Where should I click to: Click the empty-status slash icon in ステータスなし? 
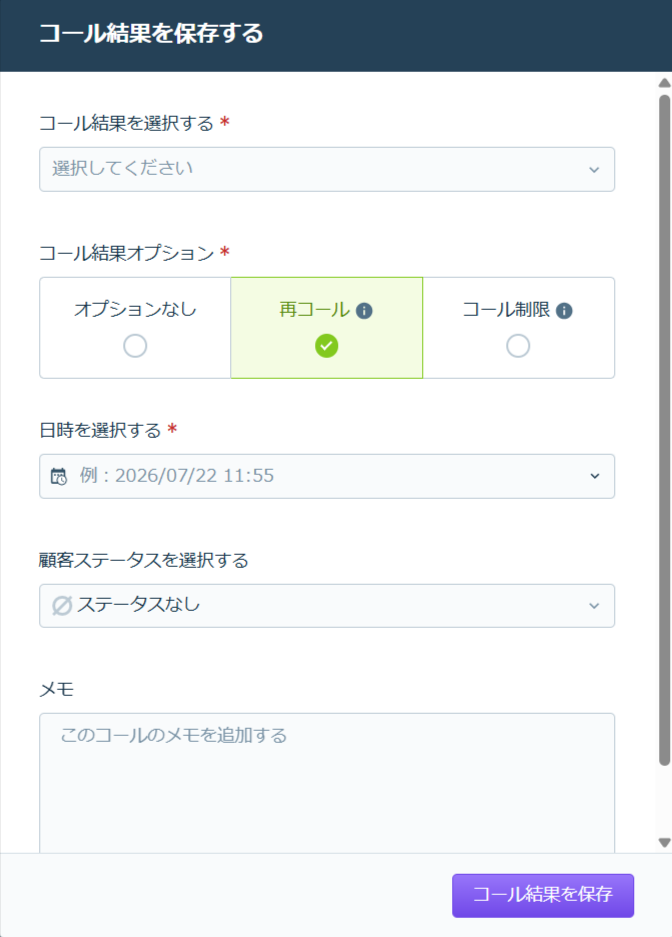[x=62, y=605]
